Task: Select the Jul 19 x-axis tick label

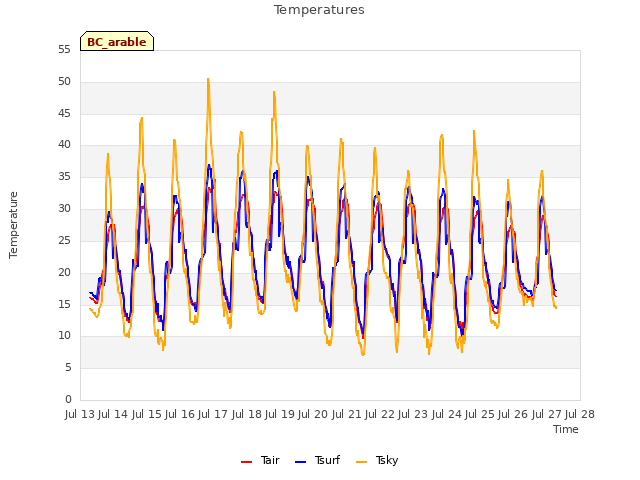Action: click(280, 414)
